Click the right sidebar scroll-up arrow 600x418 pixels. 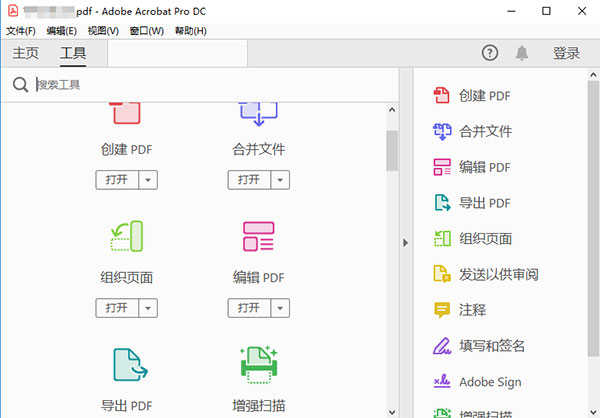[593, 75]
